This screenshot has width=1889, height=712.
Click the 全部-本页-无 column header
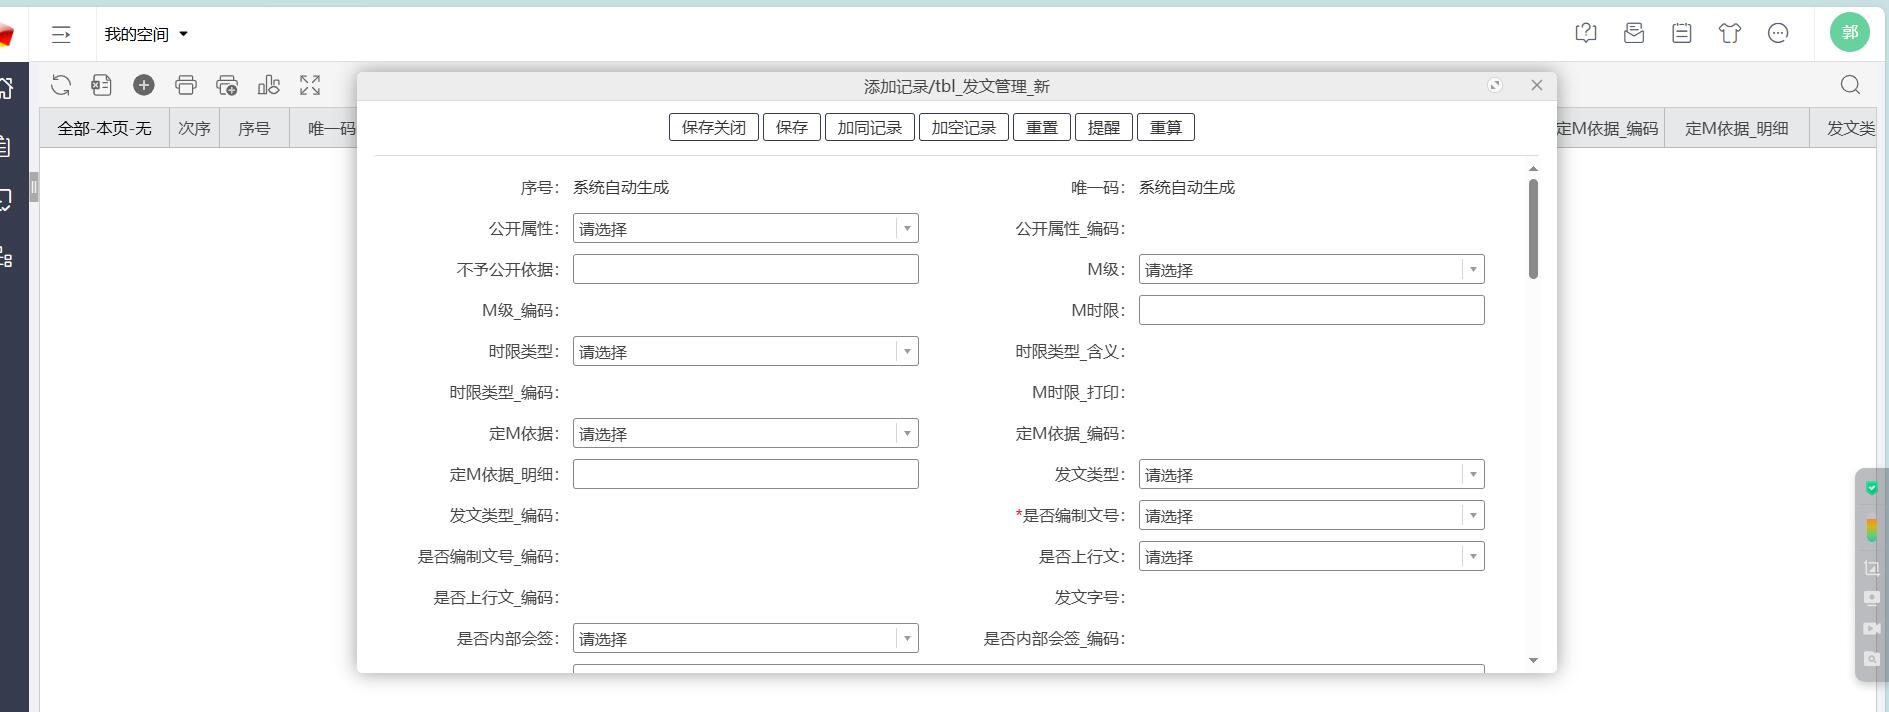pyautogui.click(x=104, y=129)
